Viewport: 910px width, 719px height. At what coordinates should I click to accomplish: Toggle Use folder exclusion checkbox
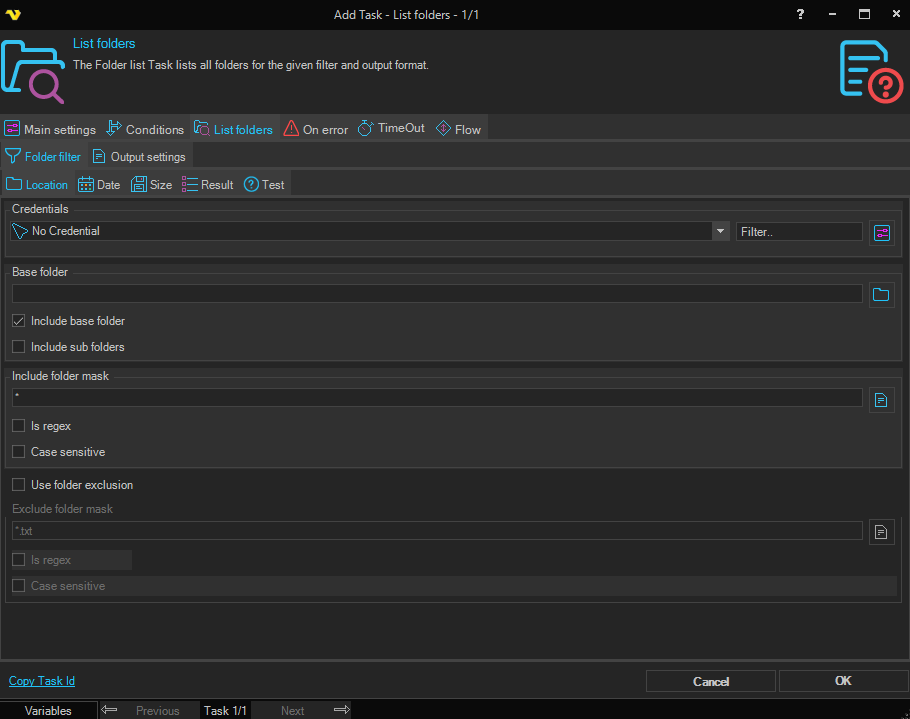[19, 485]
